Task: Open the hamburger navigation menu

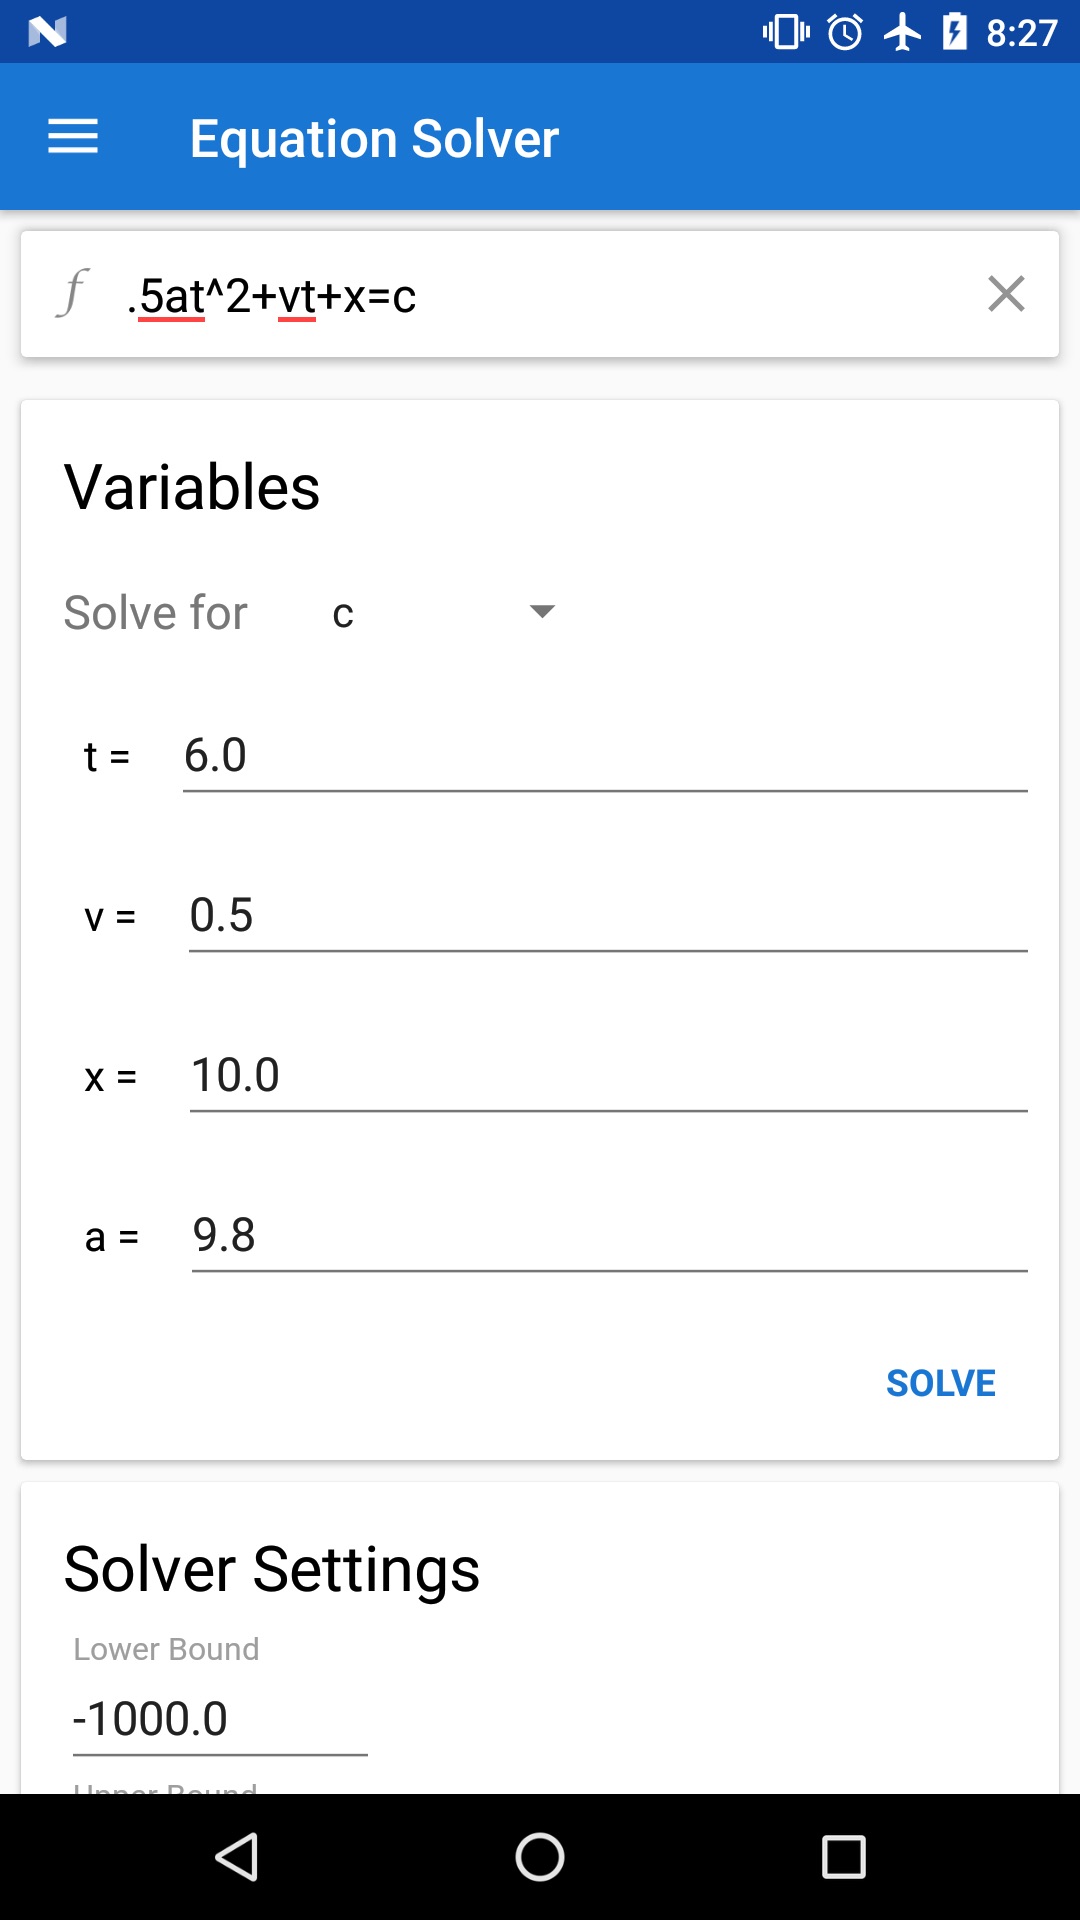Action: 73,137
